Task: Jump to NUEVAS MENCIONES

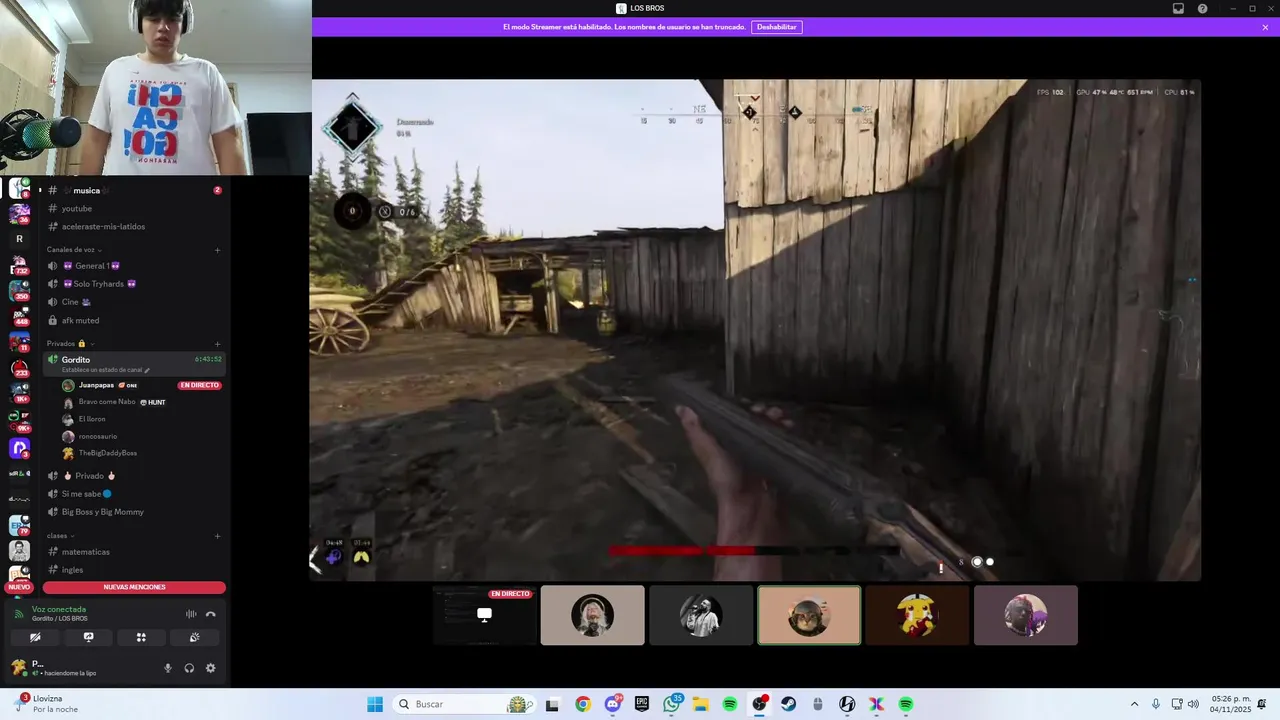Action: [x=134, y=587]
